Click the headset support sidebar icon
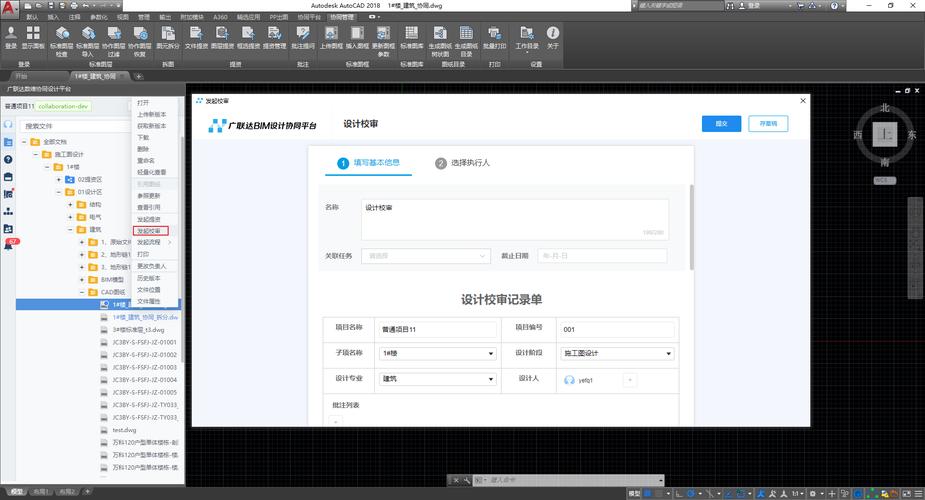The width and height of the screenshot is (925, 500). (x=8, y=124)
